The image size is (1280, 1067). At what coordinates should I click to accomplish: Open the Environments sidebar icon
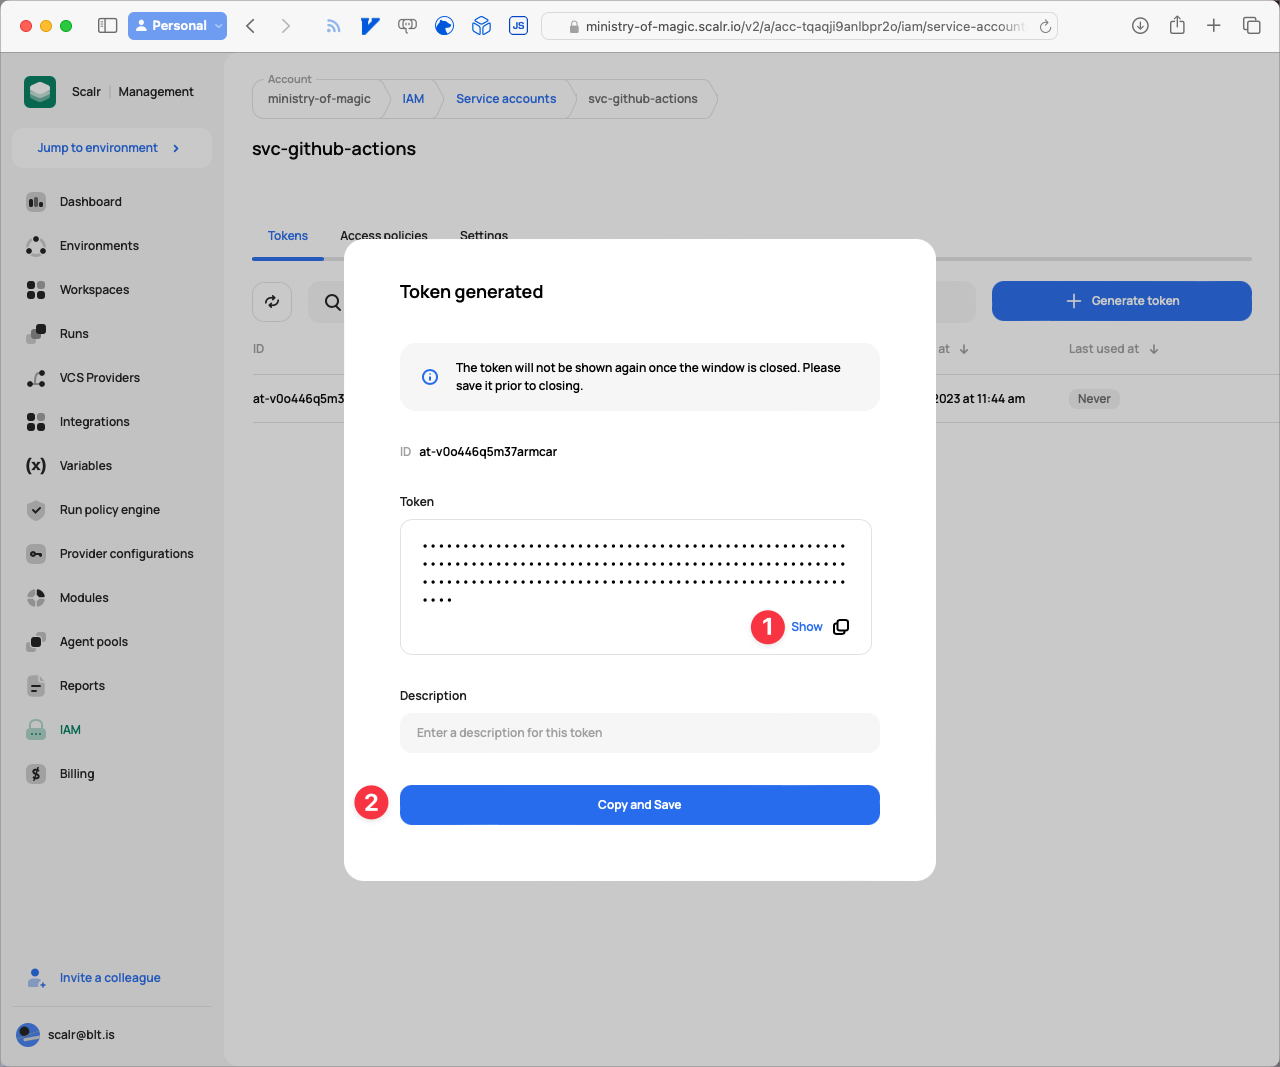click(36, 246)
